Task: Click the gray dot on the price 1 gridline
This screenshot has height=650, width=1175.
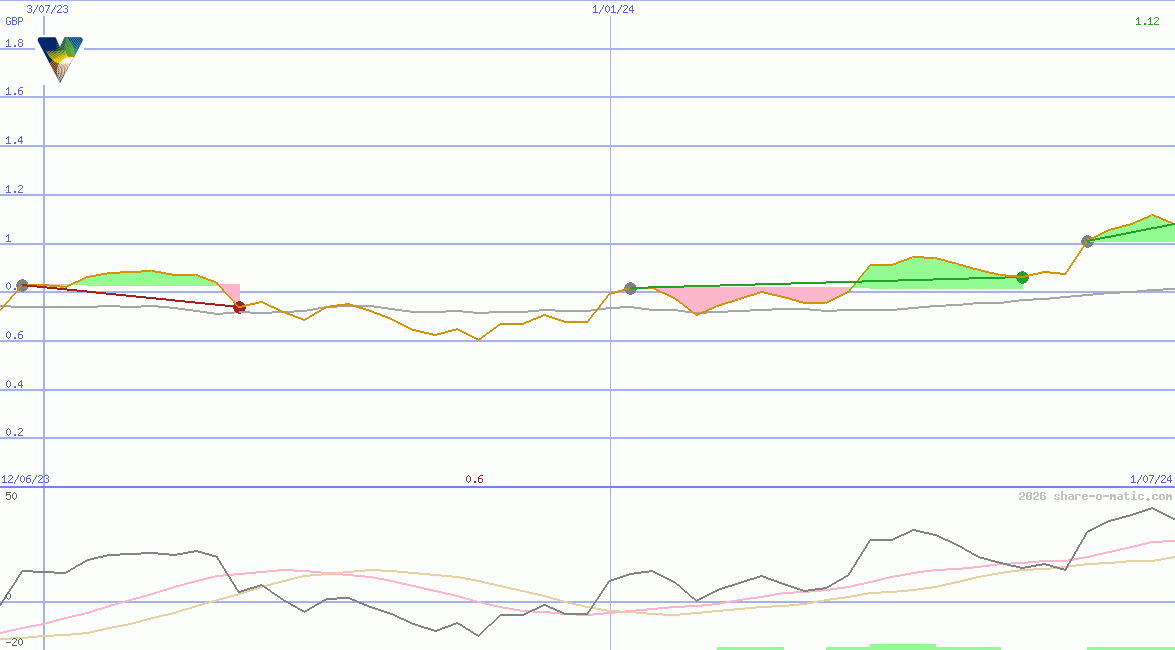Action: point(1087,241)
